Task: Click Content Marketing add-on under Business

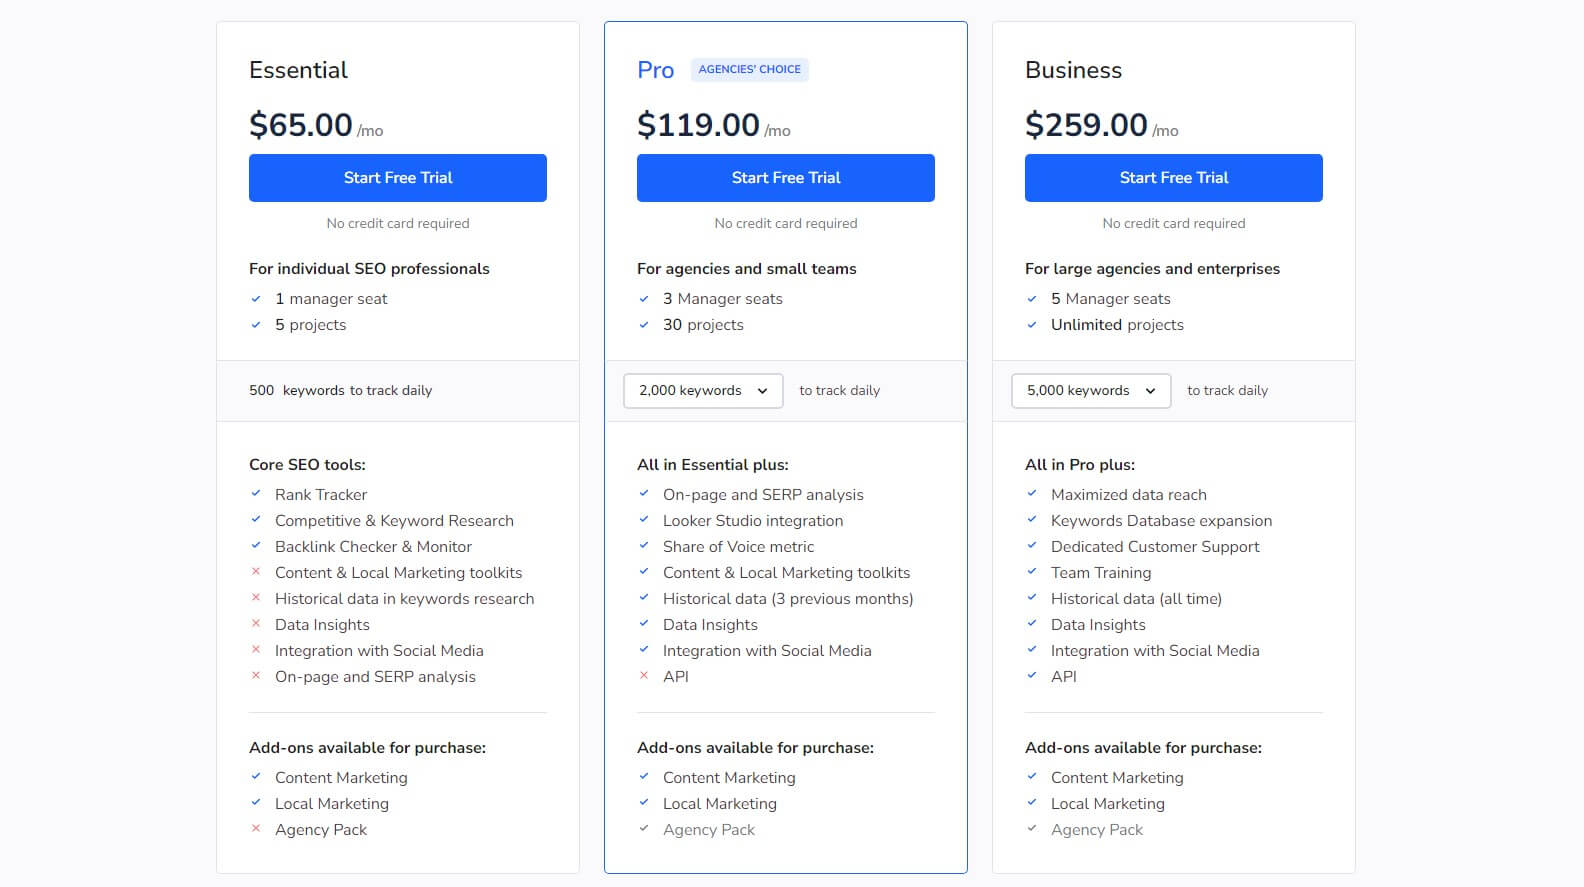Action: click(x=1117, y=777)
